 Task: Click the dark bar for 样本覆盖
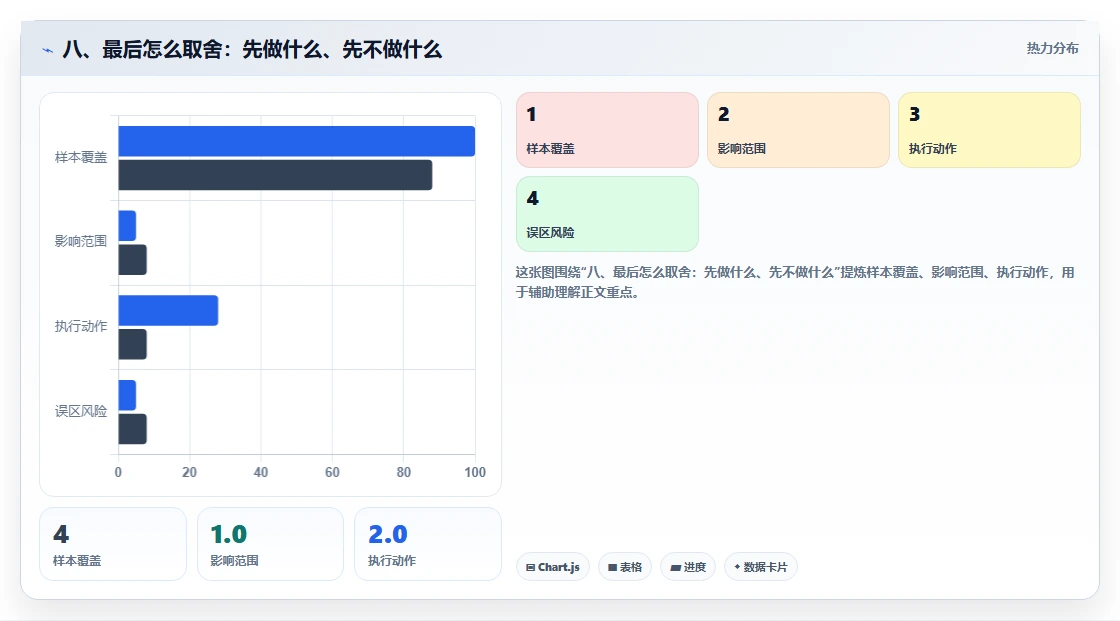[275, 175]
